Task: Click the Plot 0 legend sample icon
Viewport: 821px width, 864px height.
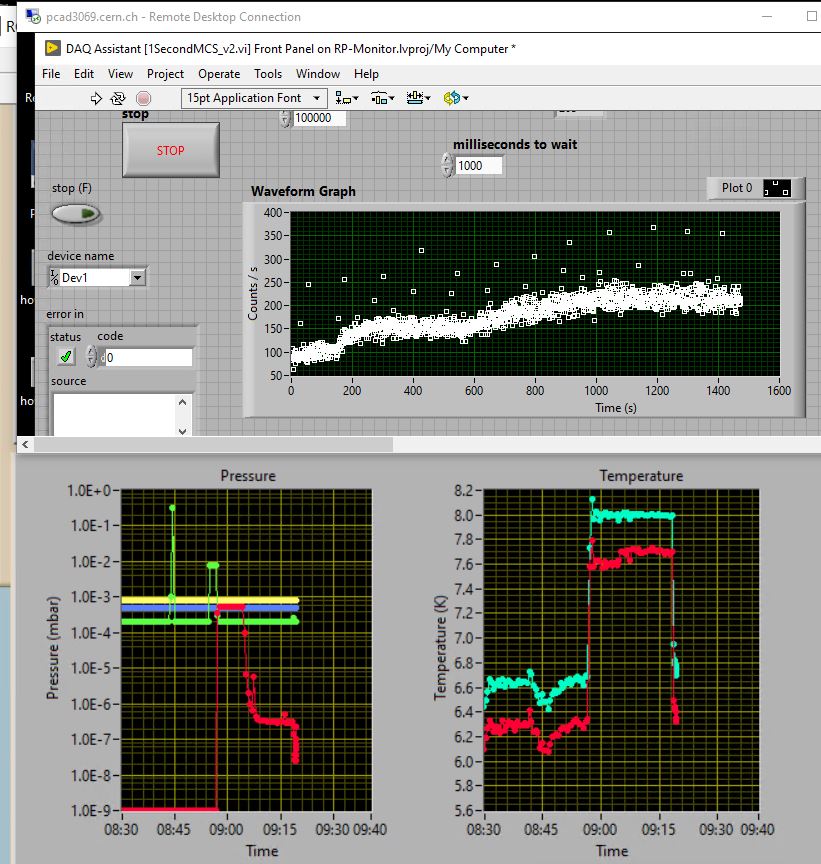Action: coord(776,188)
